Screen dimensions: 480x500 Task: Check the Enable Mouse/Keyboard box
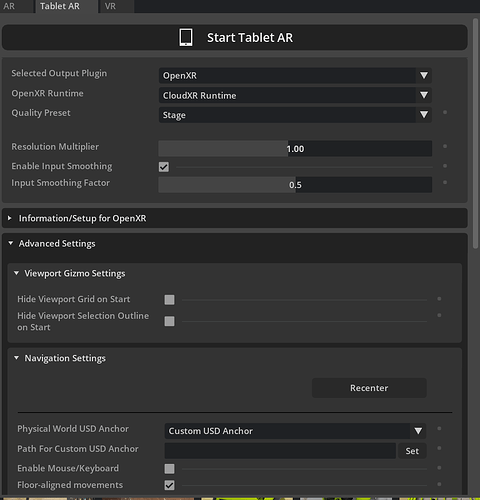pyautogui.click(x=169, y=469)
